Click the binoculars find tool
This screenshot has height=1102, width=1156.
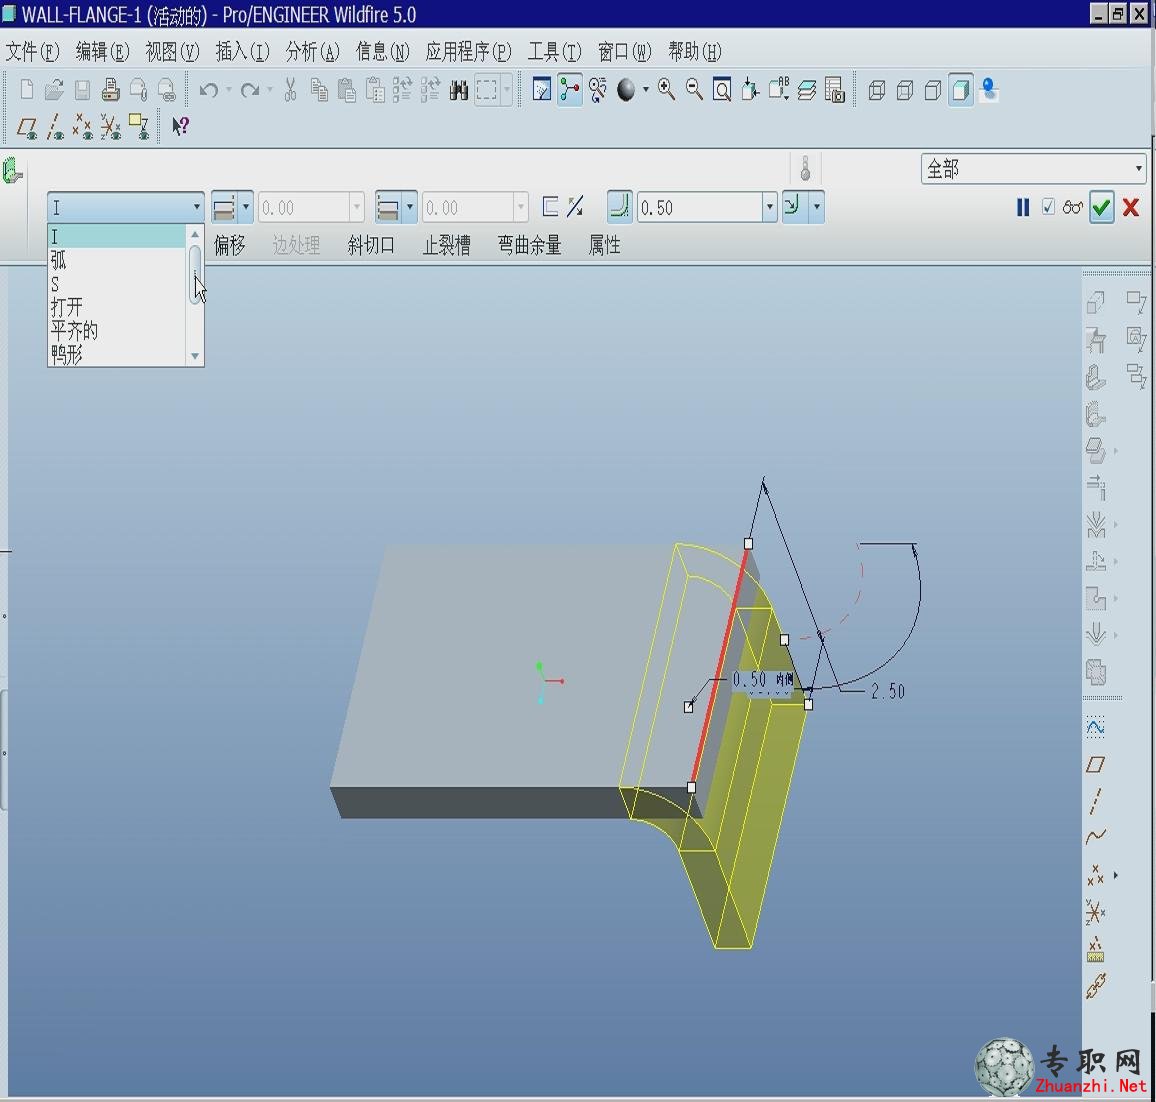(x=459, y=91)
